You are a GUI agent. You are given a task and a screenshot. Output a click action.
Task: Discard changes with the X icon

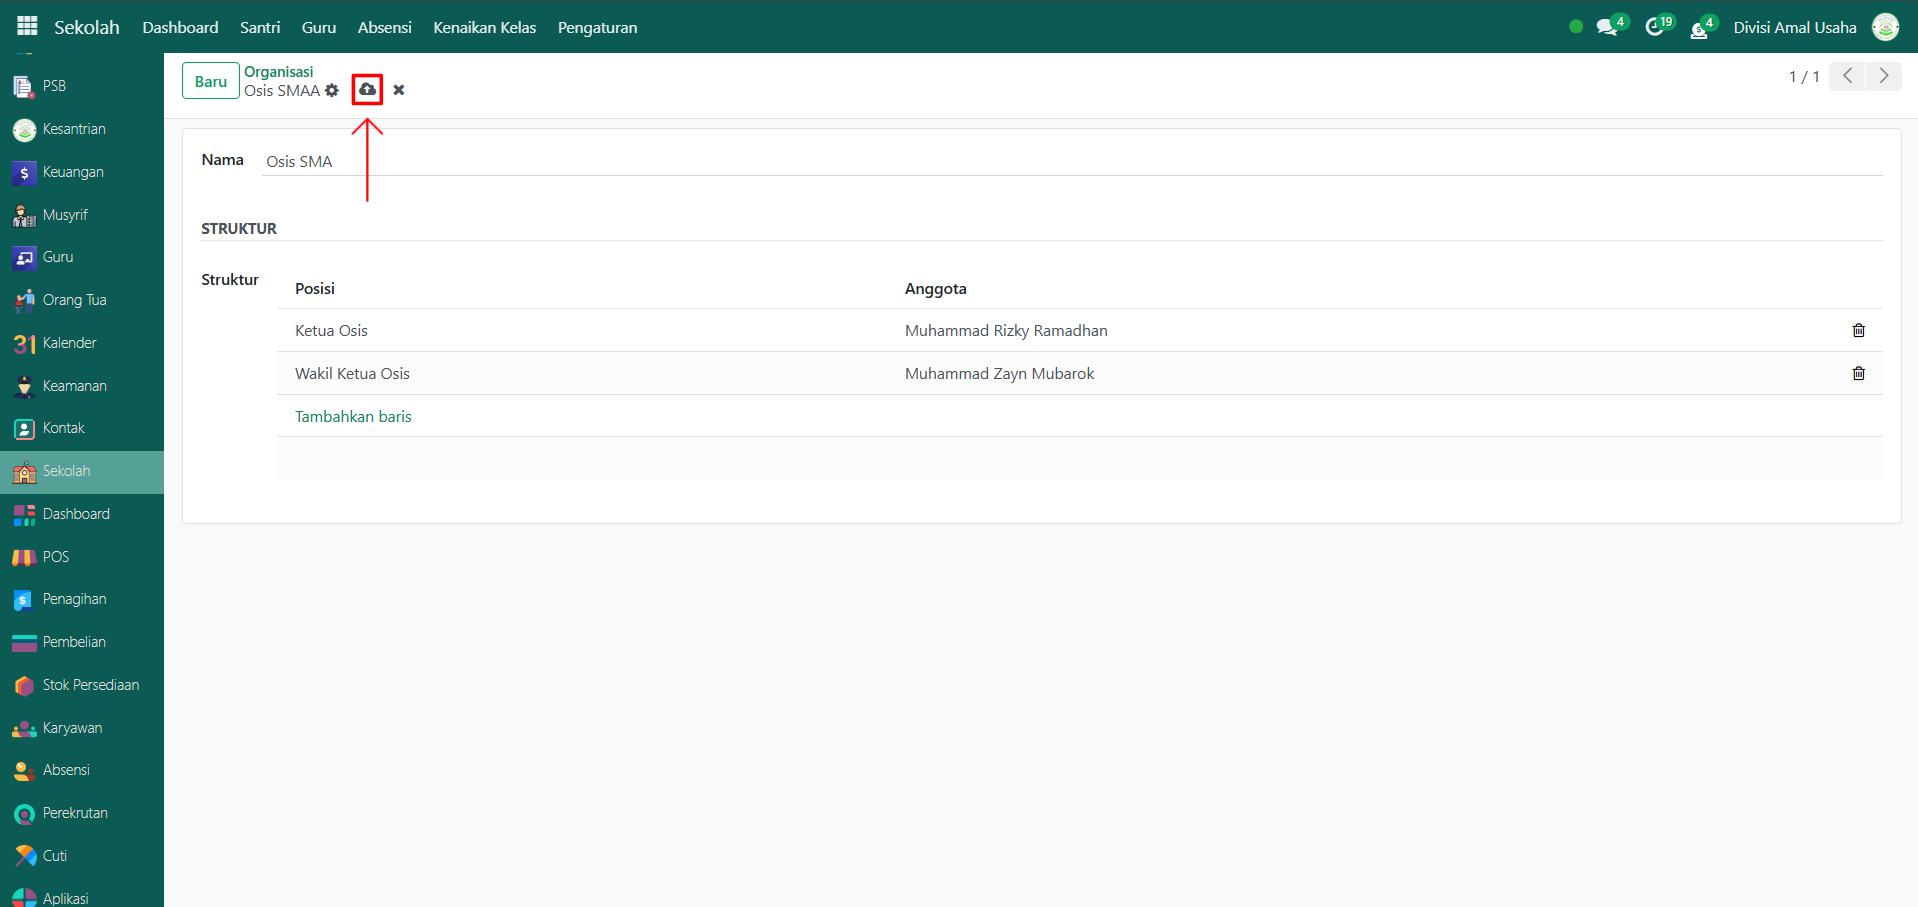[x=399, y=90]
